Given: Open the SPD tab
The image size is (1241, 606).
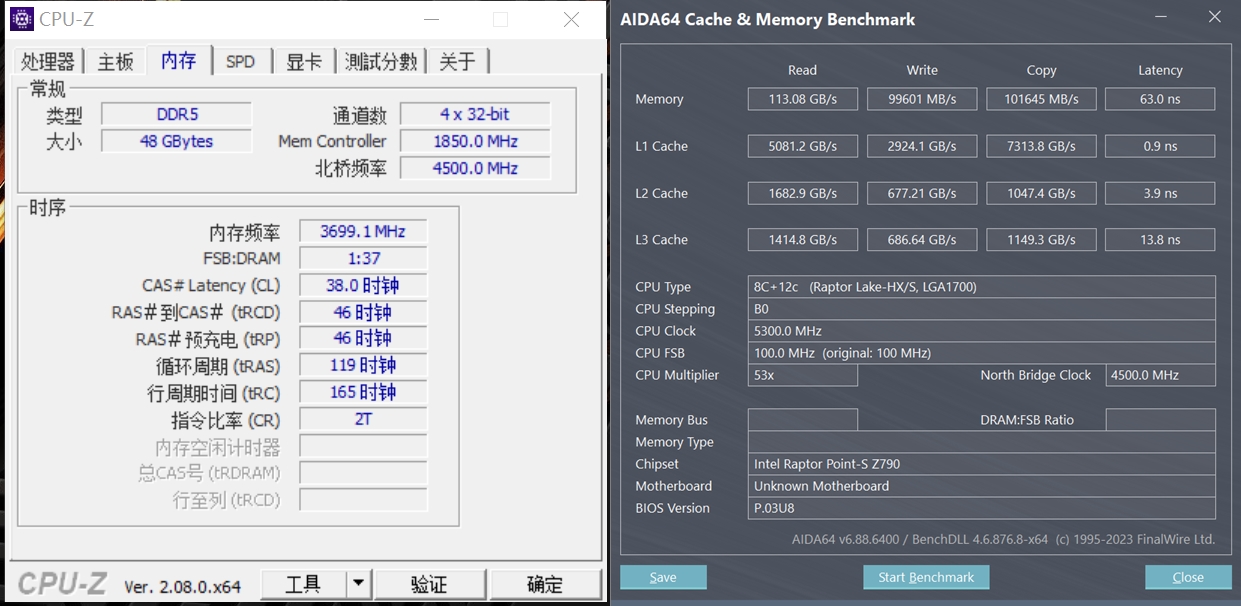Looking at the screenshot, I should click(x=240, y=61).
